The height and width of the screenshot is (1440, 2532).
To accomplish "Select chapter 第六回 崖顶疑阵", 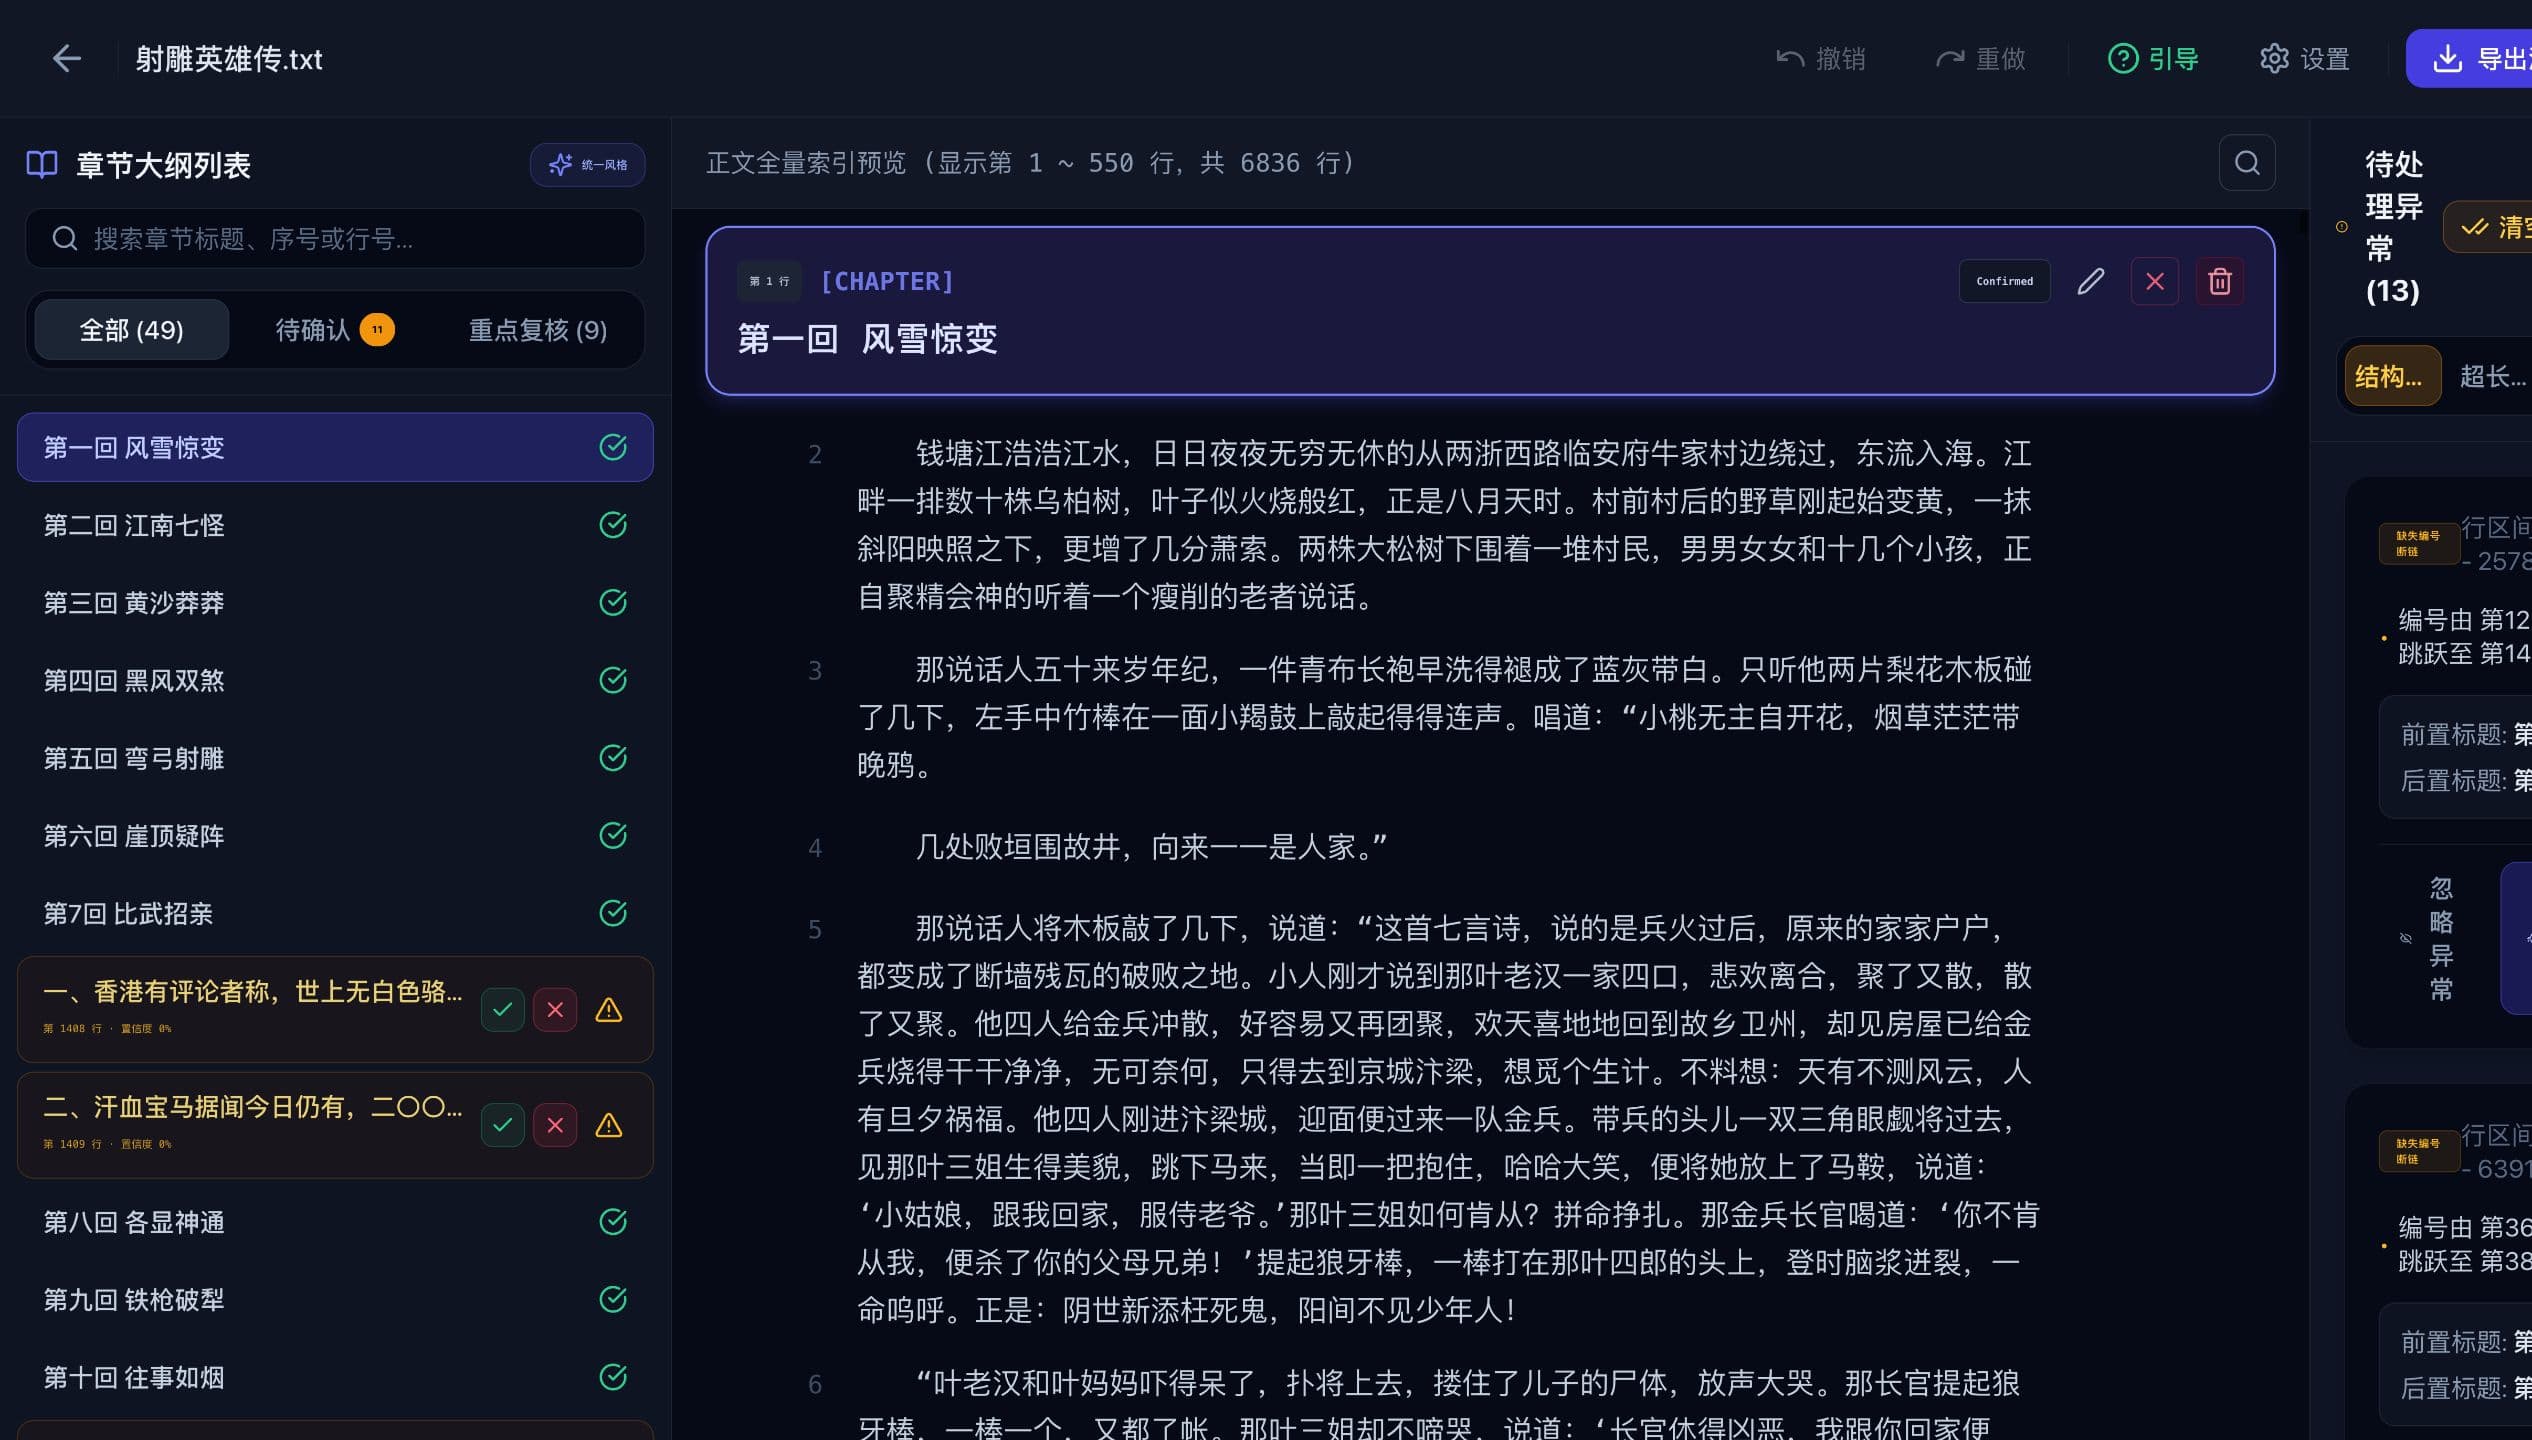I will (x=335, y=835).
